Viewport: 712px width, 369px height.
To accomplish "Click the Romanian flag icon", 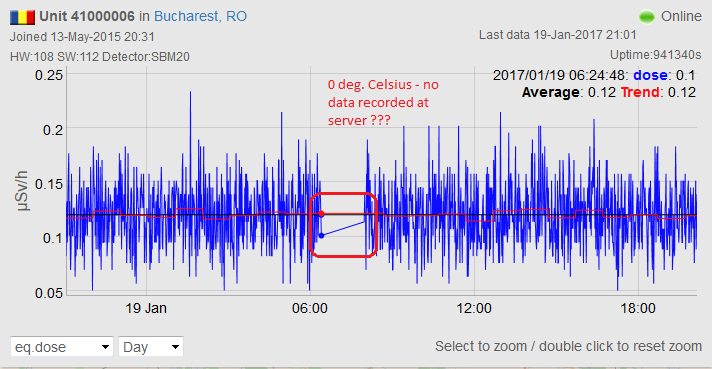I will (x=23, y=17).
